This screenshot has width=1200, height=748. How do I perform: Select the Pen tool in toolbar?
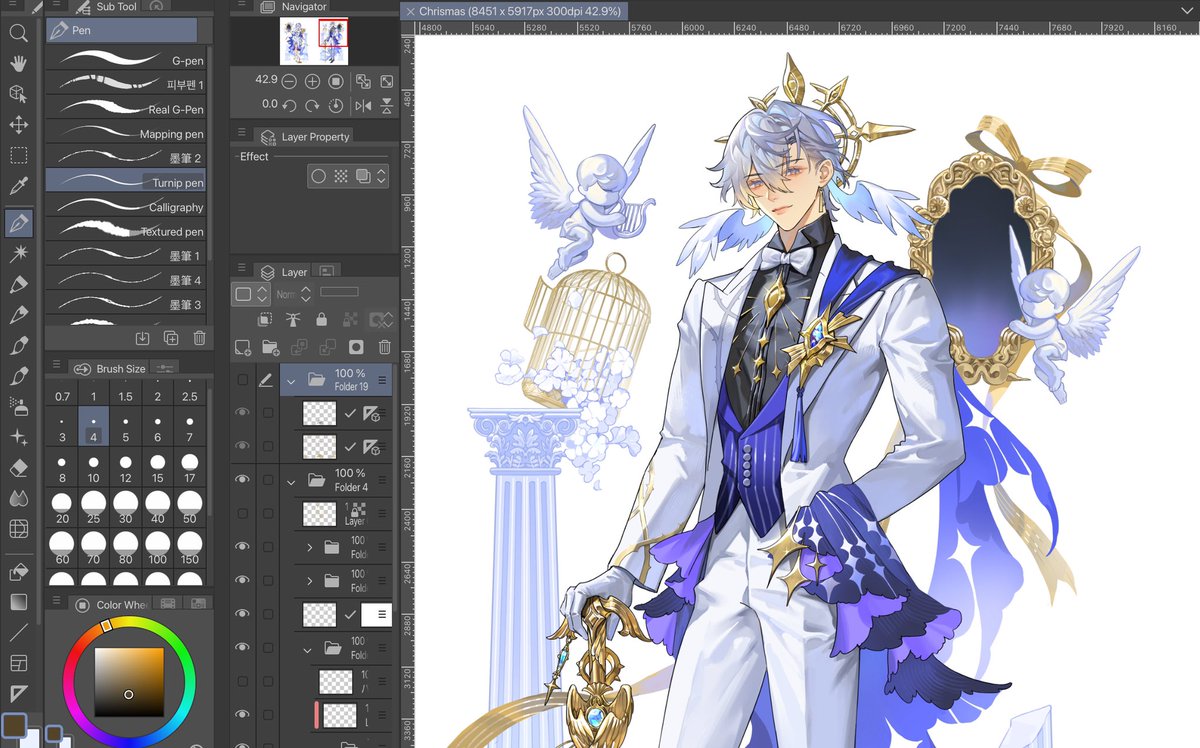click(x=18, y=223)
